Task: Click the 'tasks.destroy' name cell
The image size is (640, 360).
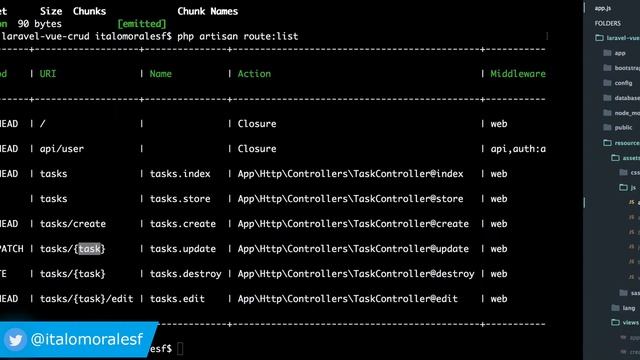Action: (x=185, y=274)
